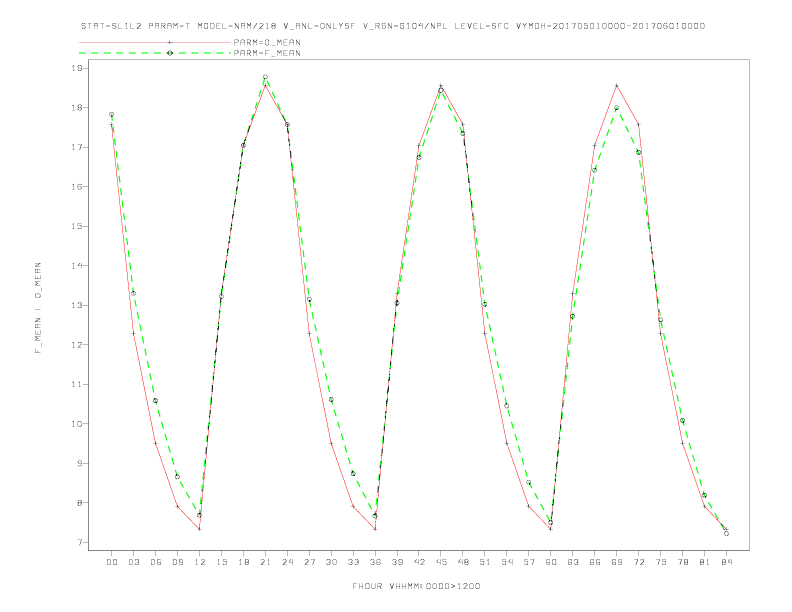
Task: Click x-axis tick label 24
Action: tap(287, 562)
